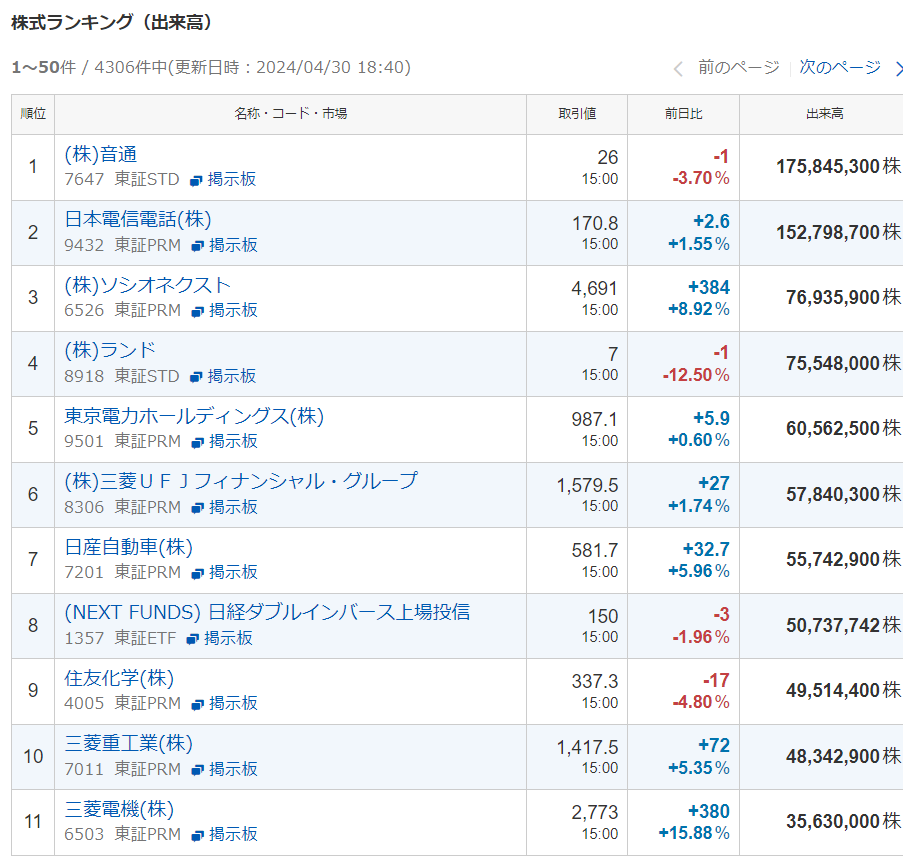Go to 次のページ

point(840,67)
